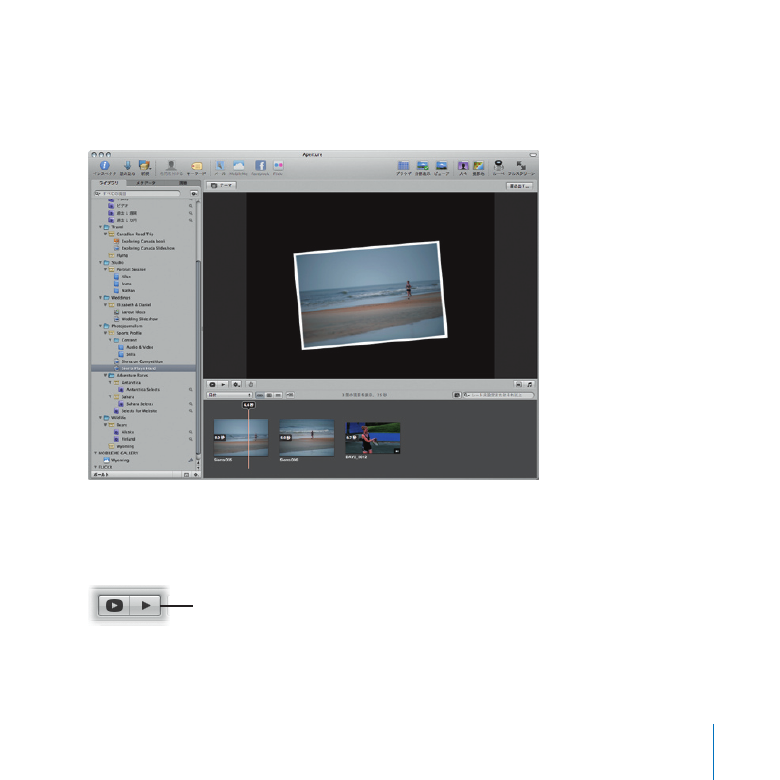This screenshot has width=780, height=780.
Task: Switch to Viewer icon in toolbar
Action: click(441, 166)
